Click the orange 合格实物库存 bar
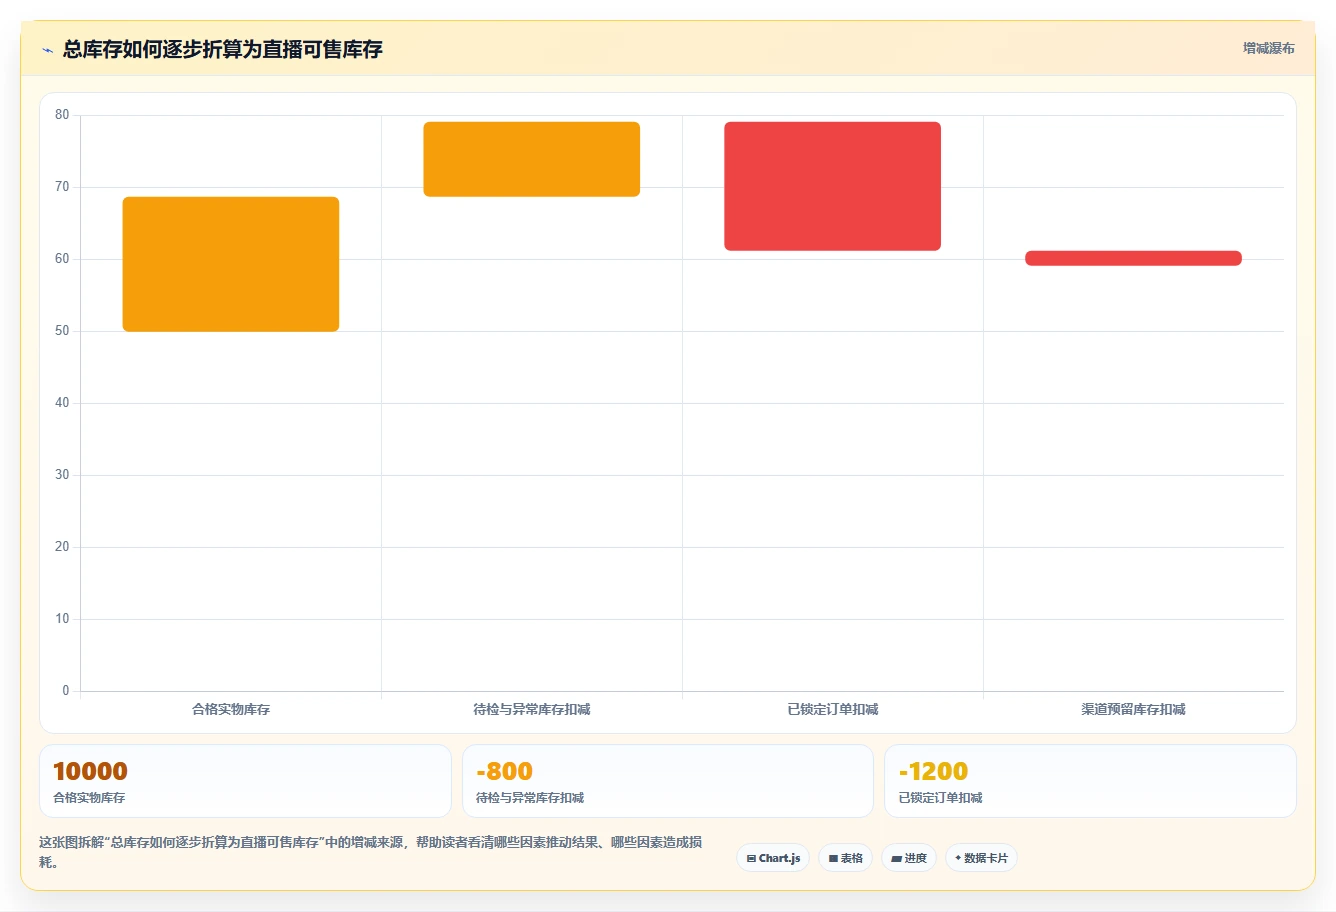This screenshot has width=1336, height=912. coord(231,264)
